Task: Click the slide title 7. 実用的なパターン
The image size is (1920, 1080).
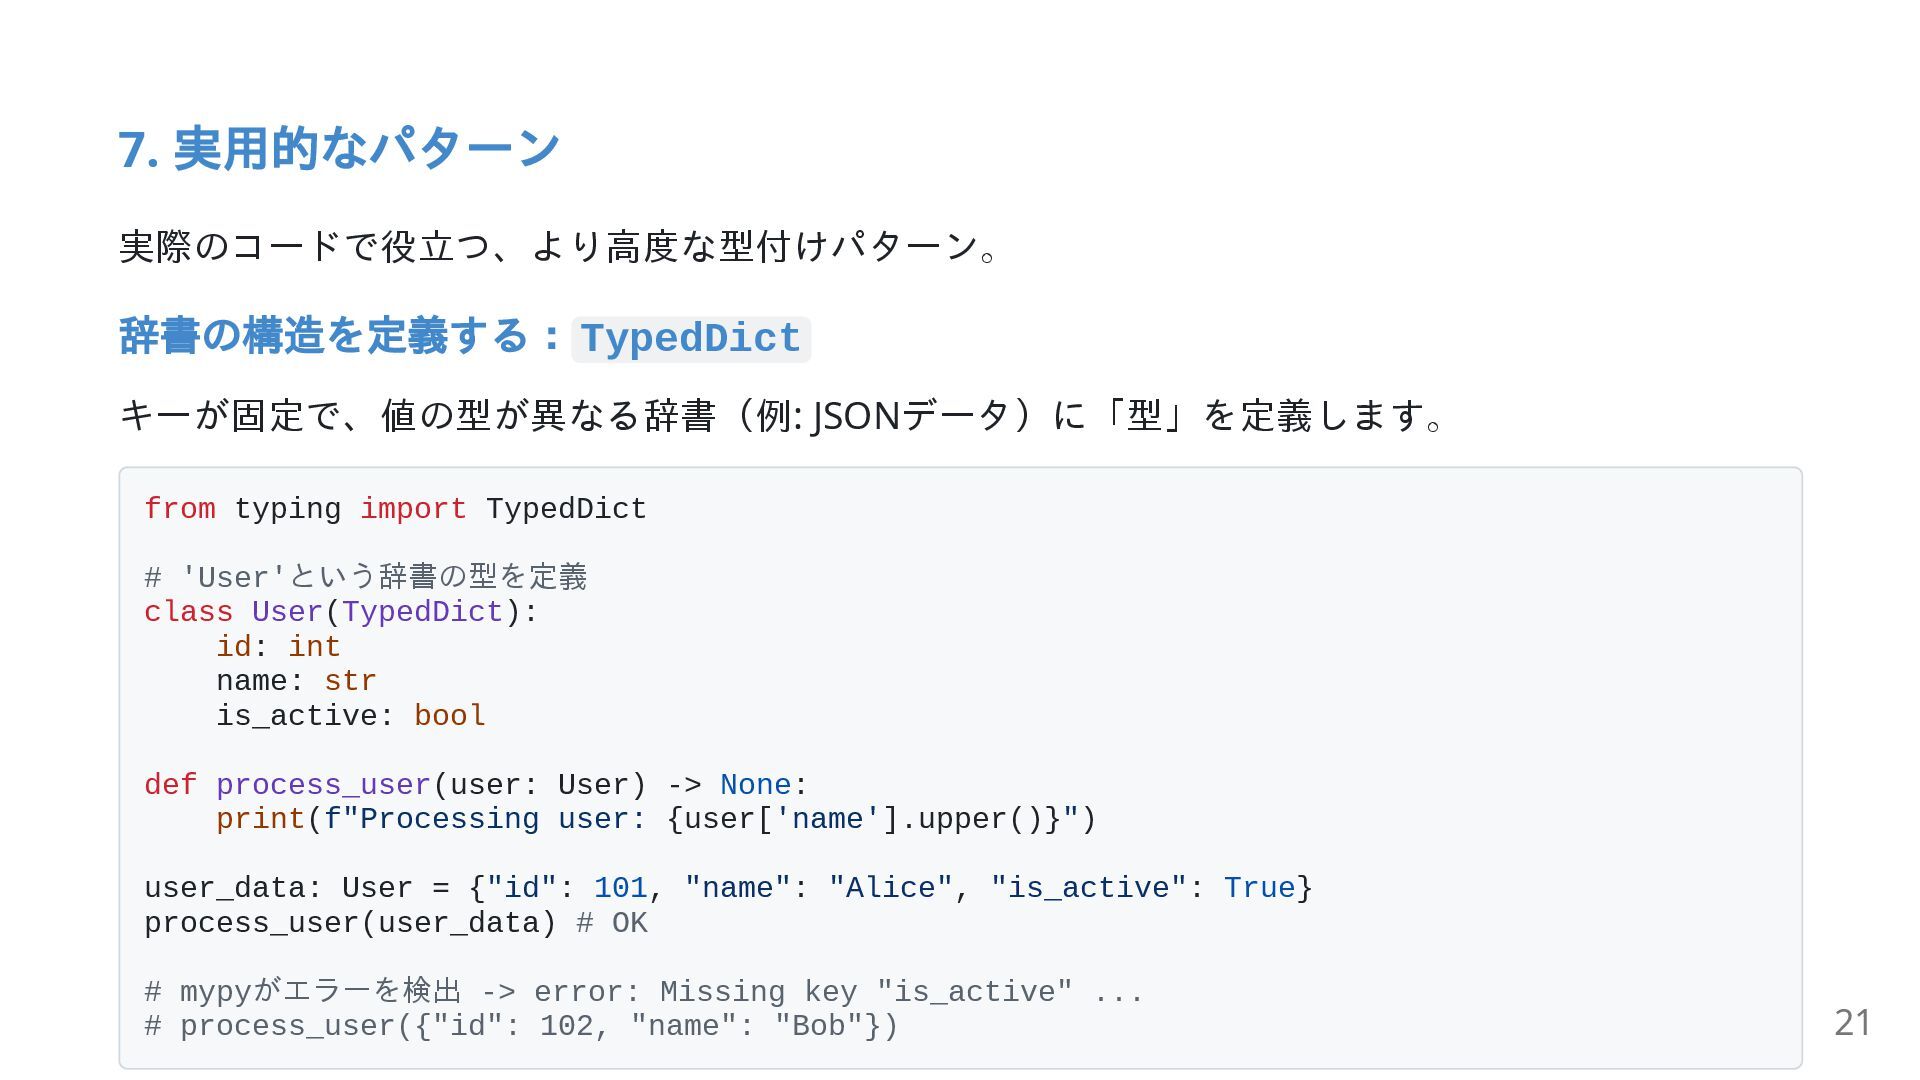Action: 339,148
